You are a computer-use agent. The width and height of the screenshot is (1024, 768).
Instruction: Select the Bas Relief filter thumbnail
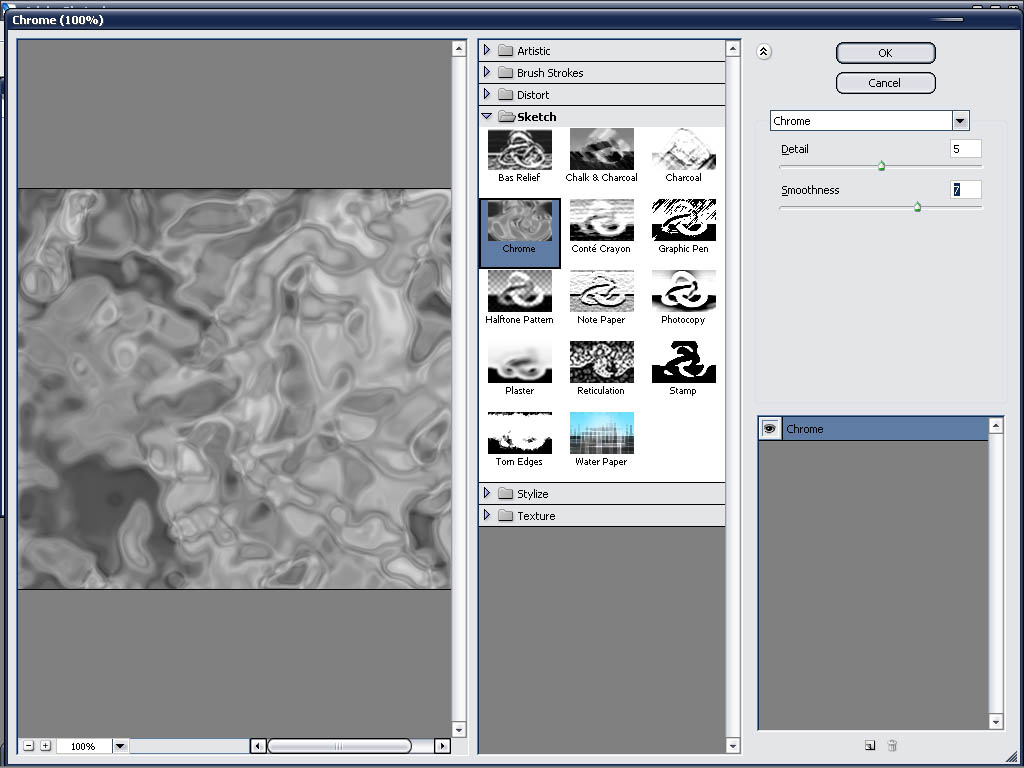519,150
